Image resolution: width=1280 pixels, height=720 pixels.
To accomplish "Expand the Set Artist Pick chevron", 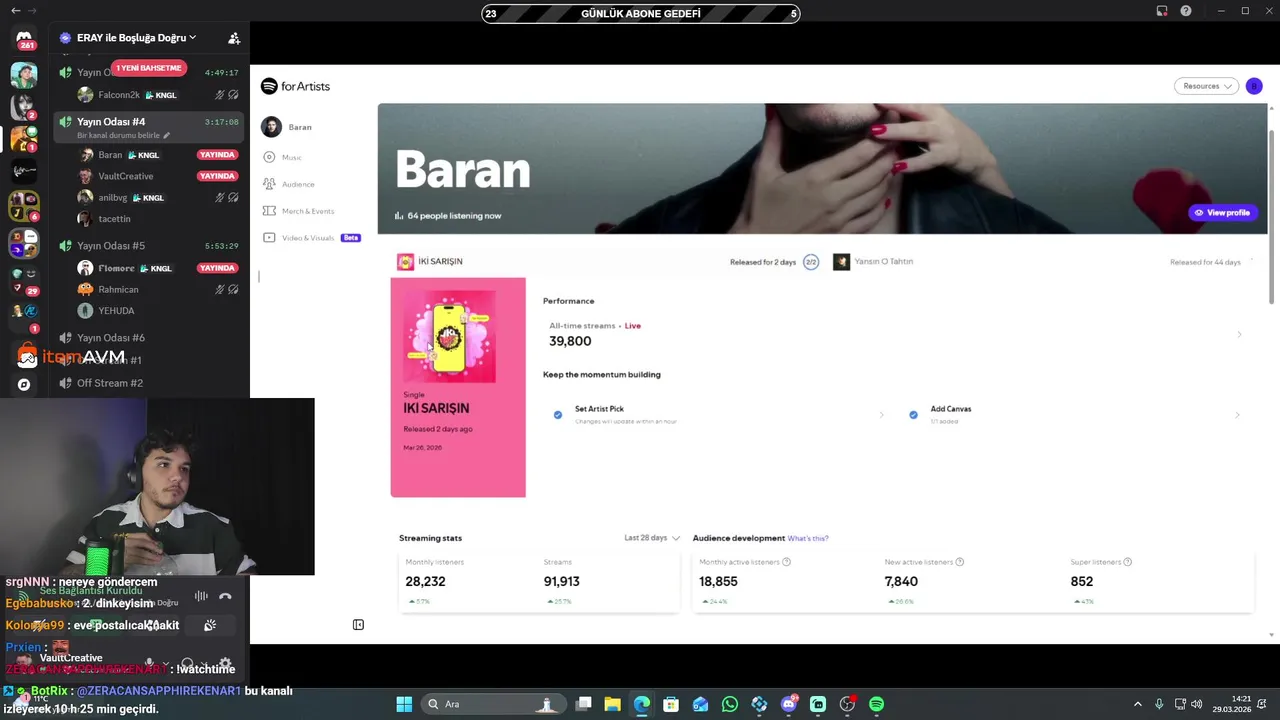I will tap(881, 415).
